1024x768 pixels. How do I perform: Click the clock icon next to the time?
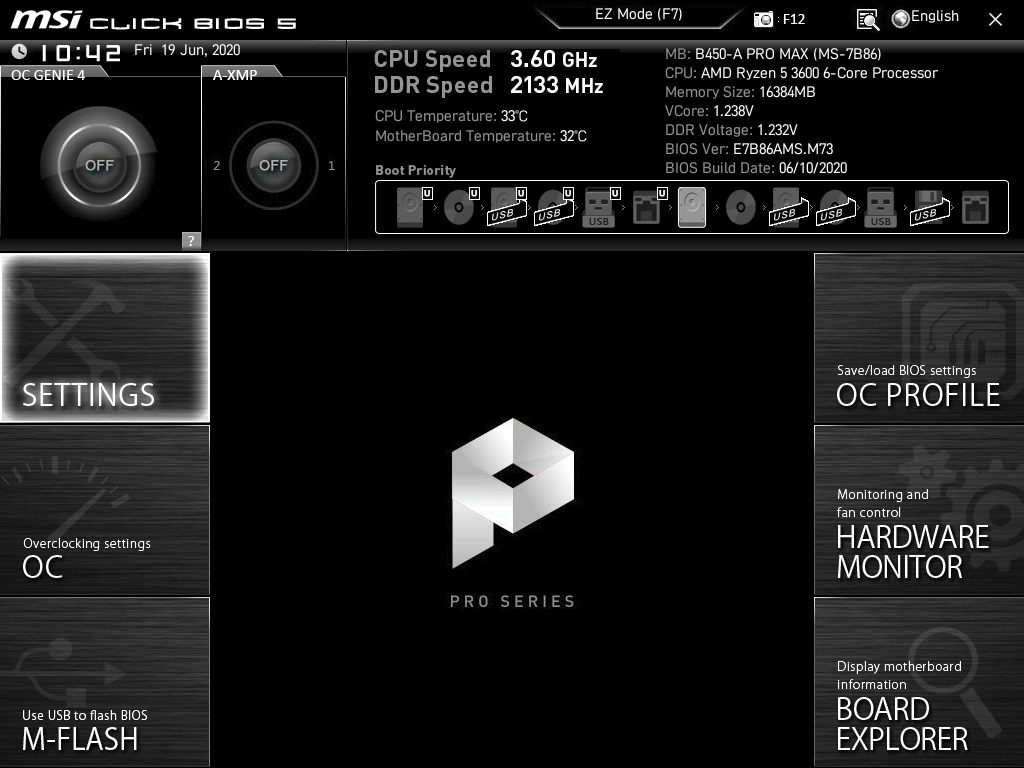[x=19, y=51]
